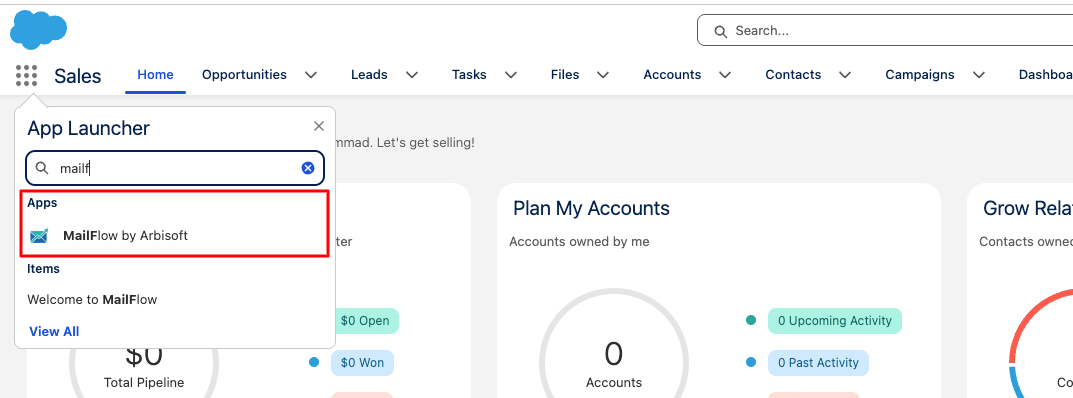Click the global search magnifier icon

point(720,31)
